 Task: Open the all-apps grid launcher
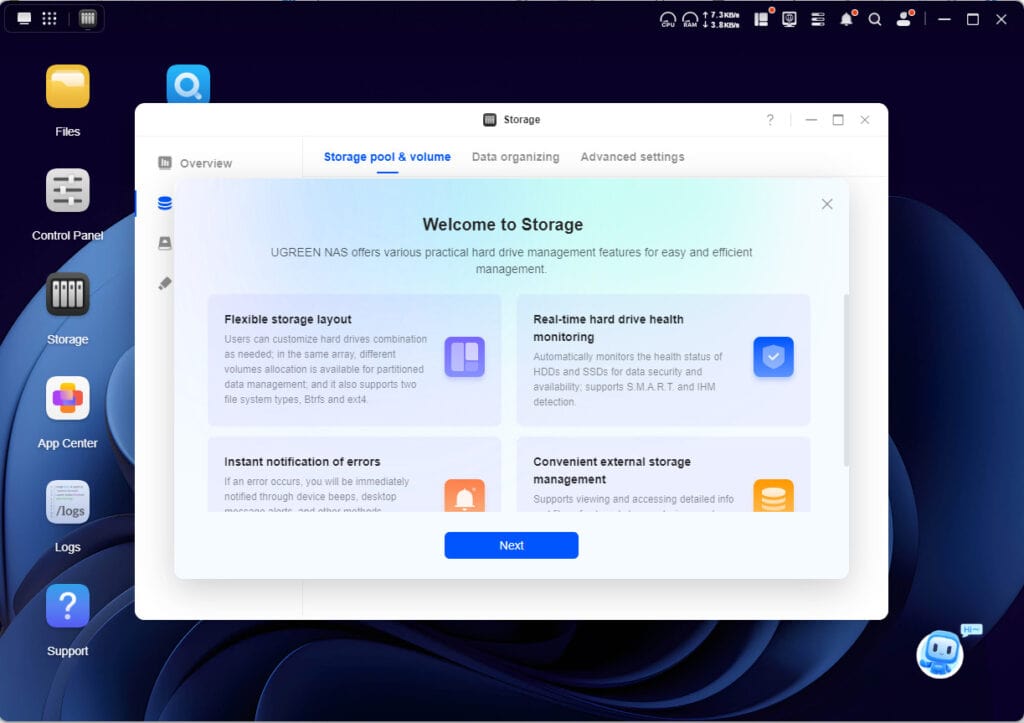tap(49, 19)
